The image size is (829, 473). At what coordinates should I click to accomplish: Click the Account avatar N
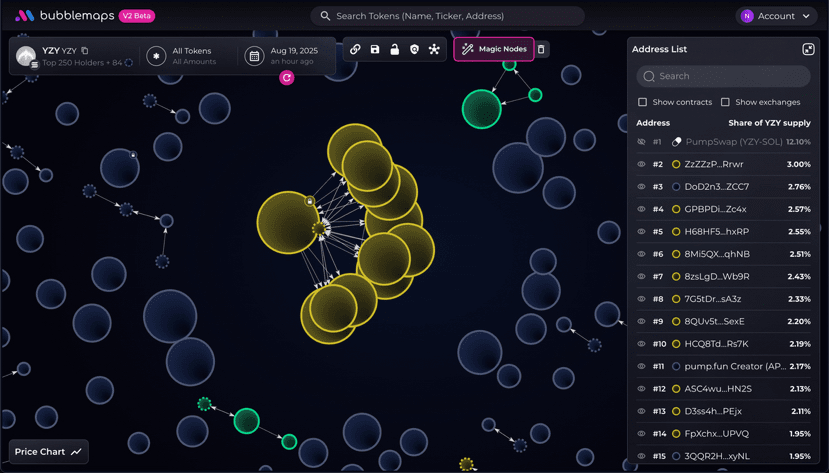coord(747,16)
